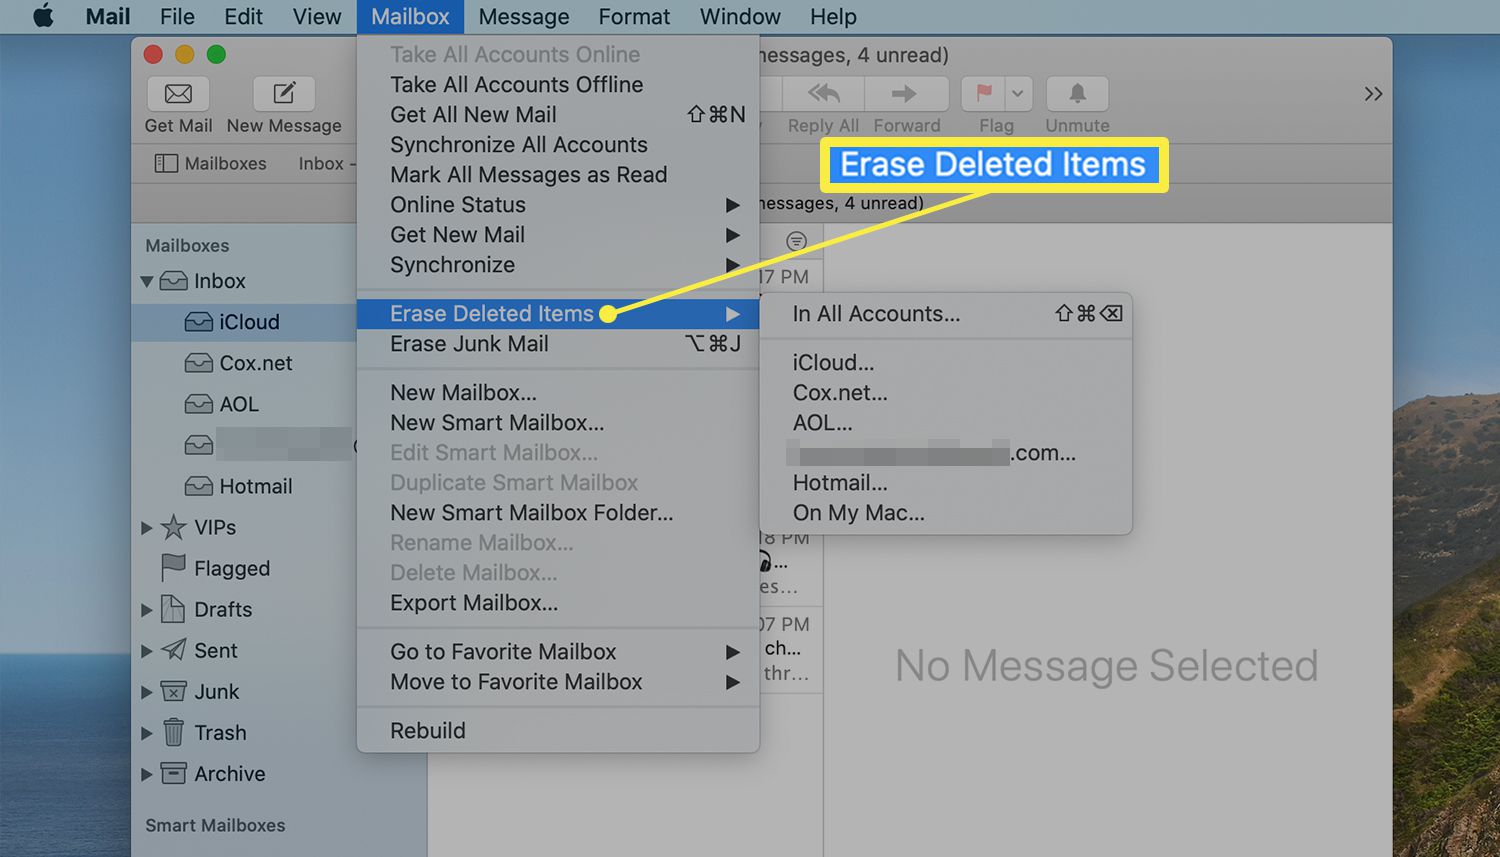Open the Get New Mail submenu
The width and height of the screenshot is (1500, 857).
click(x=558, y=235)
